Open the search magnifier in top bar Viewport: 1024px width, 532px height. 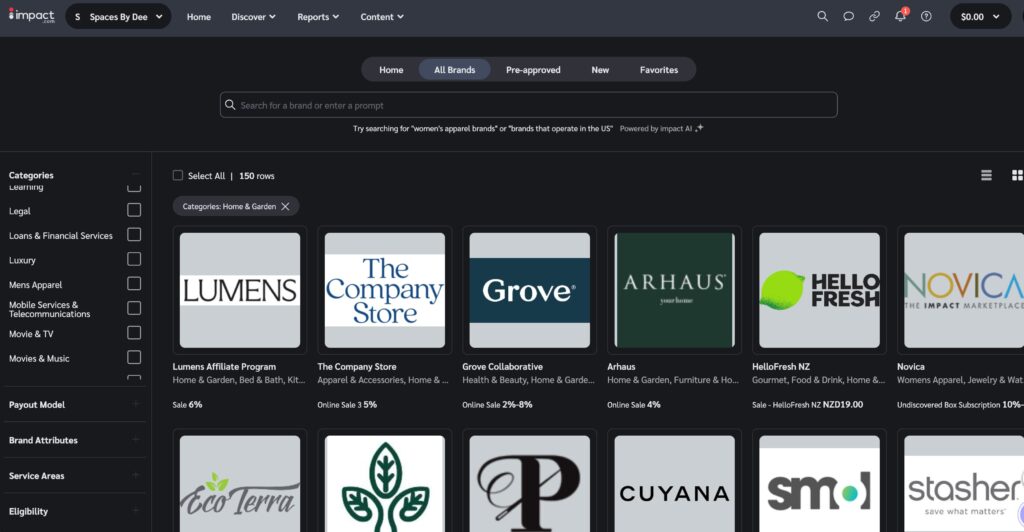pos(822,16)
